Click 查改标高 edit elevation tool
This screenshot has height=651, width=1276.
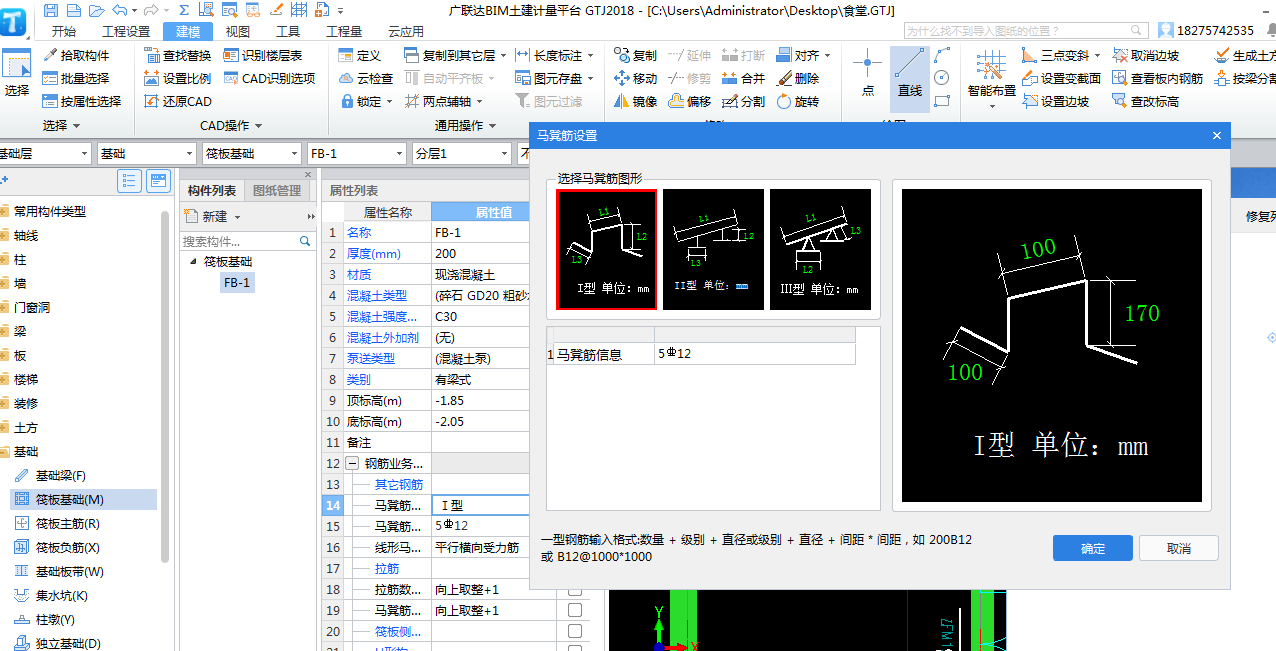click(x=1146, y=101)
